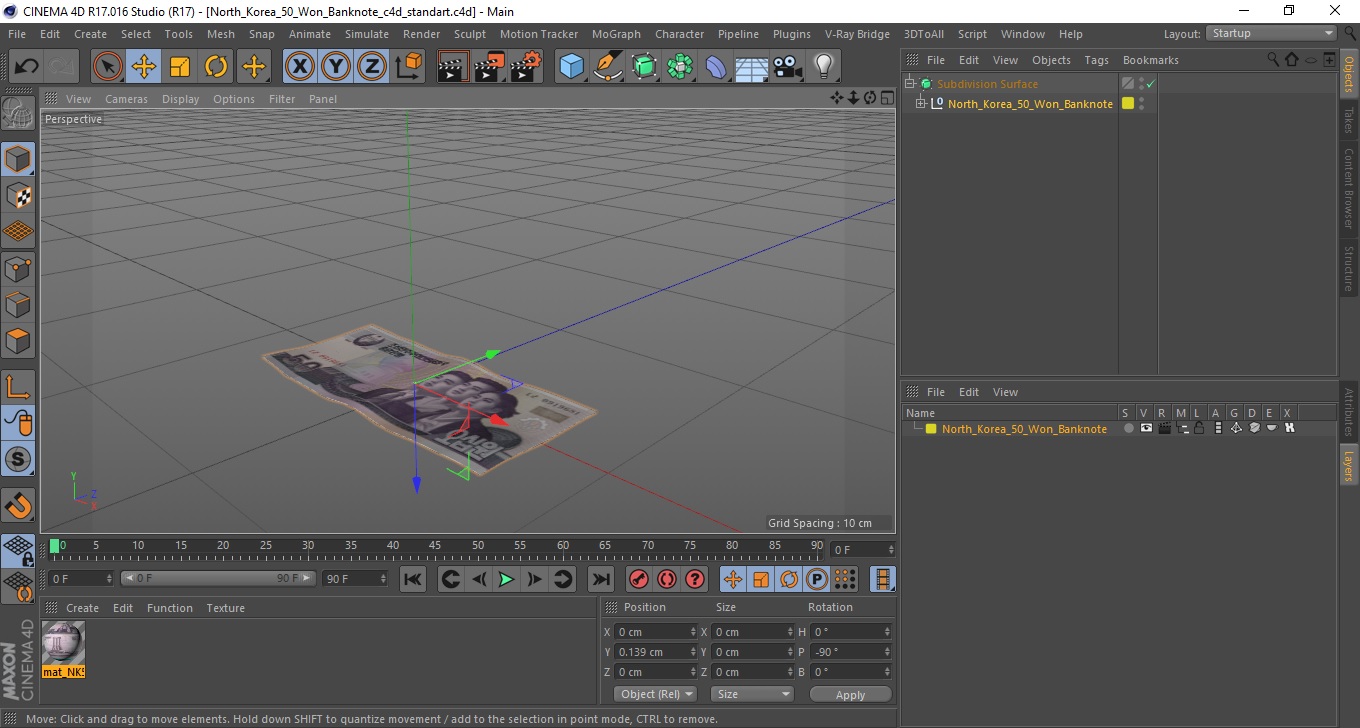Toggle Position keyframe recording

[x=733, y=579]
